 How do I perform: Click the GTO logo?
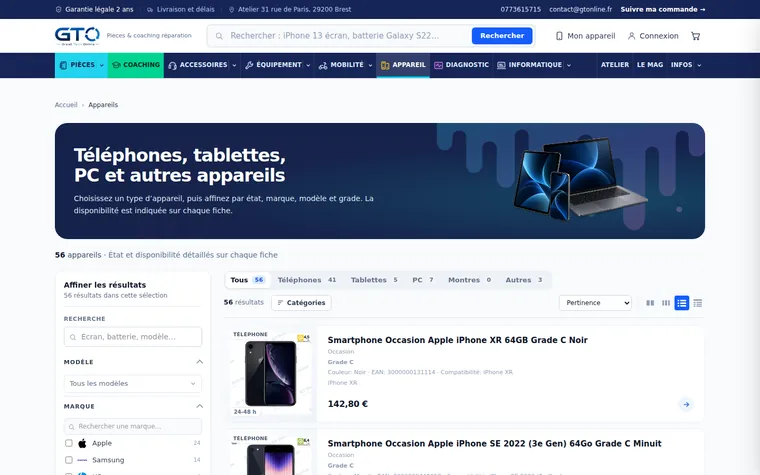point(77,36)
